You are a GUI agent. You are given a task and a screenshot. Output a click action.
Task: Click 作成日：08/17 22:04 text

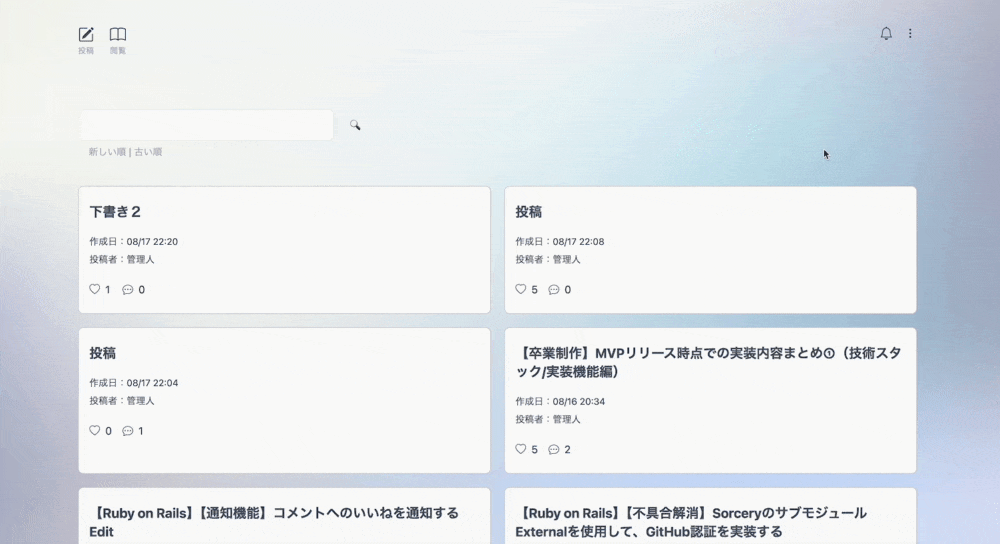133,383
